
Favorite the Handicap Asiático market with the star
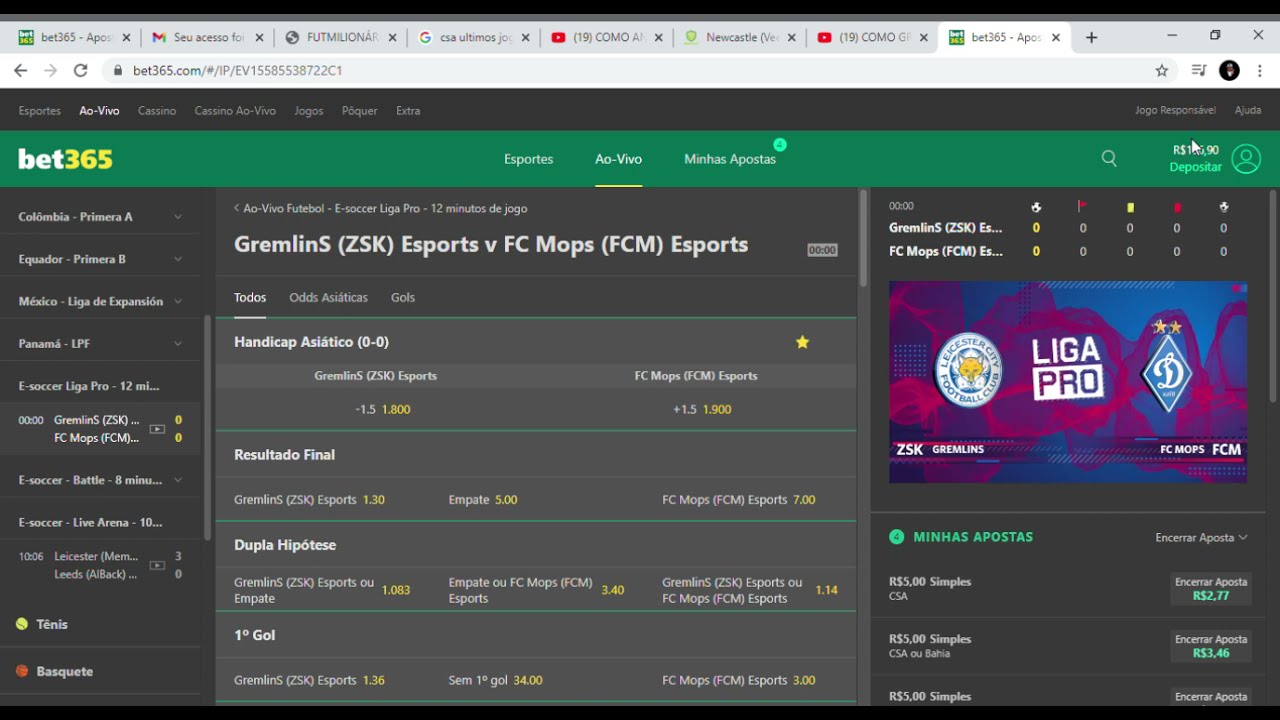click(802, 342)
